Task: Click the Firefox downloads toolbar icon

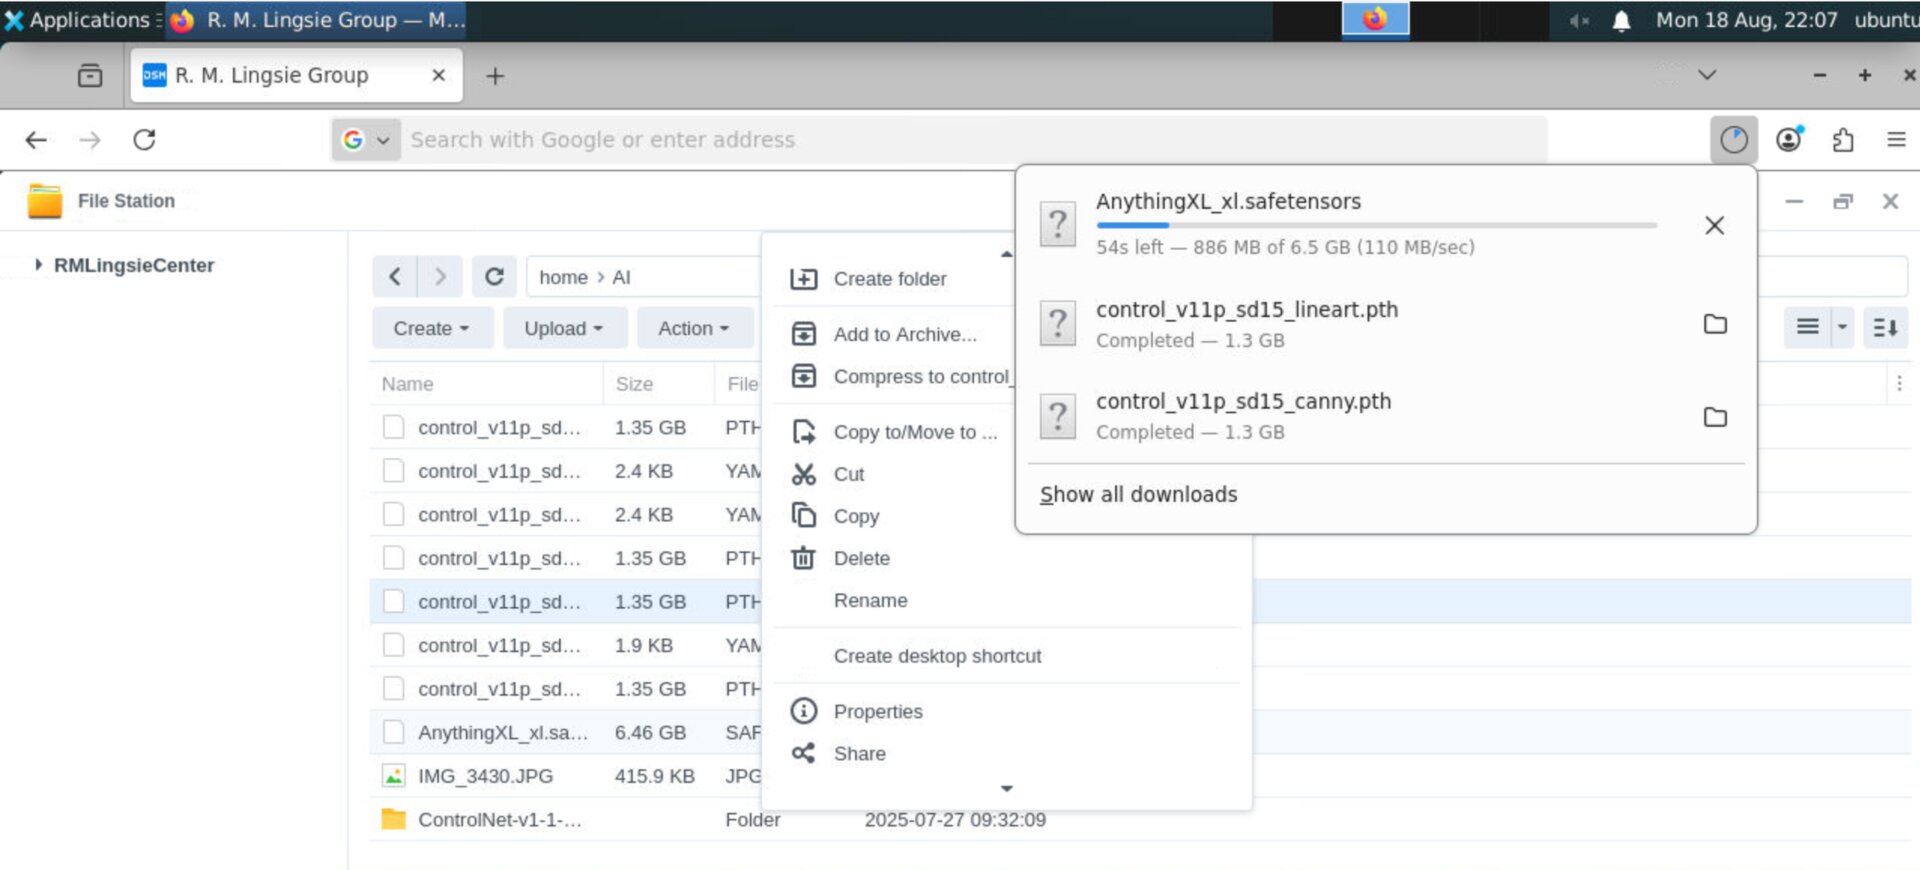Action: [1733, 140]
